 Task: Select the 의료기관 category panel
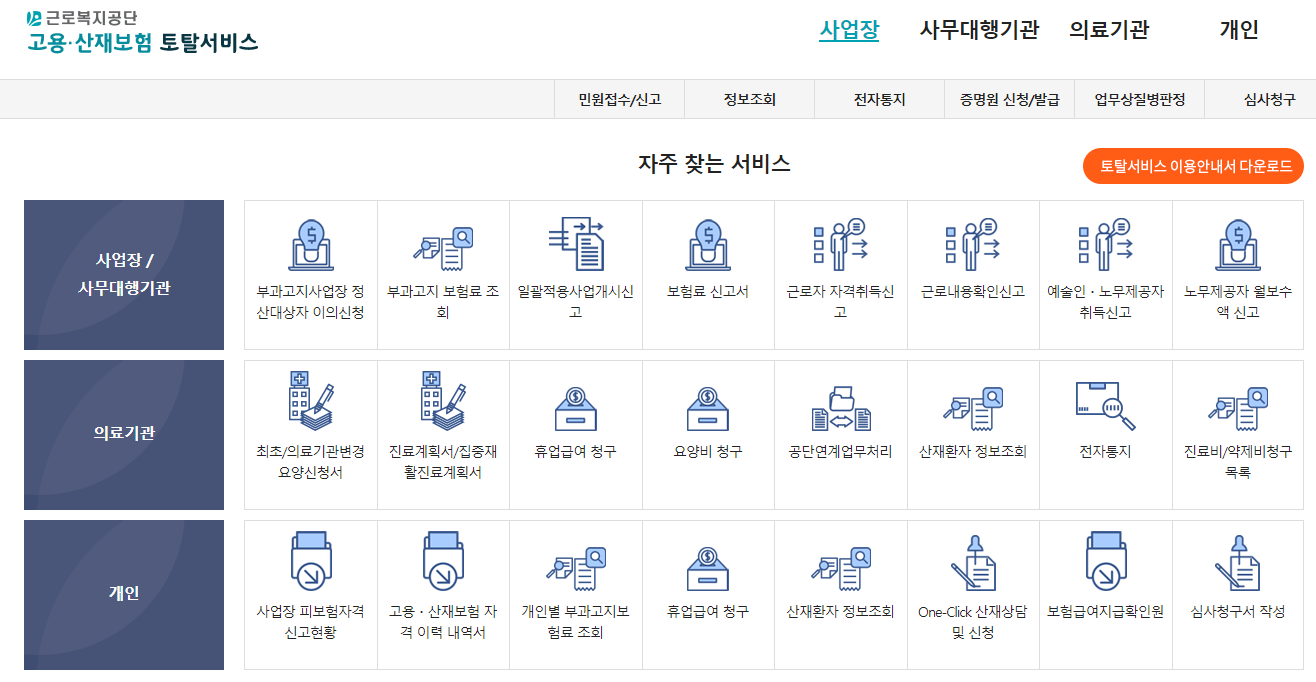click(124, 435)
